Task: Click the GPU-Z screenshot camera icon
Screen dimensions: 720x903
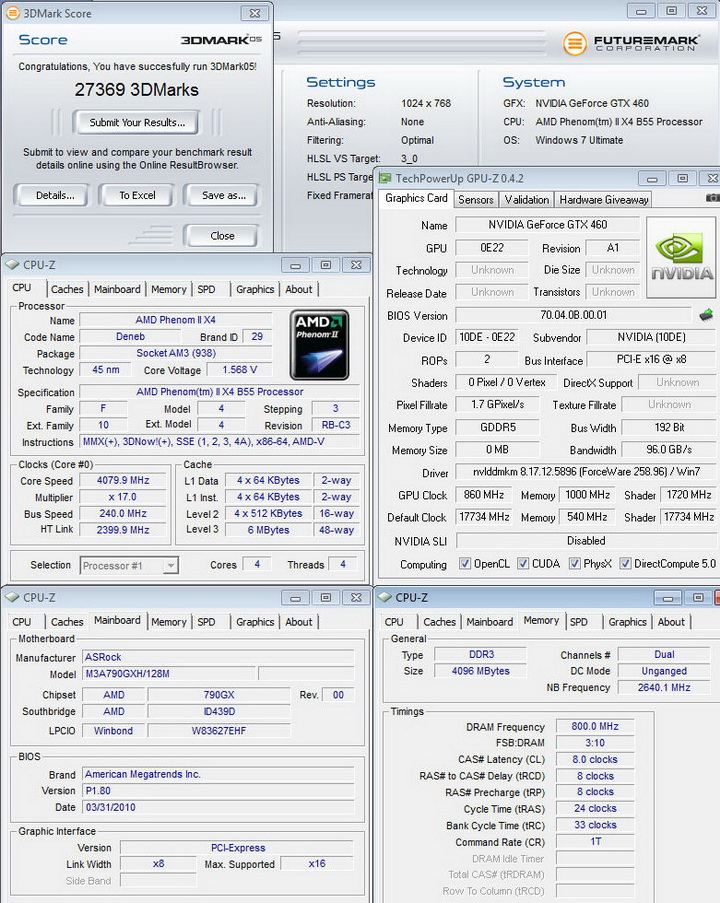Action: pyautogui.click(x=713, y=198)
